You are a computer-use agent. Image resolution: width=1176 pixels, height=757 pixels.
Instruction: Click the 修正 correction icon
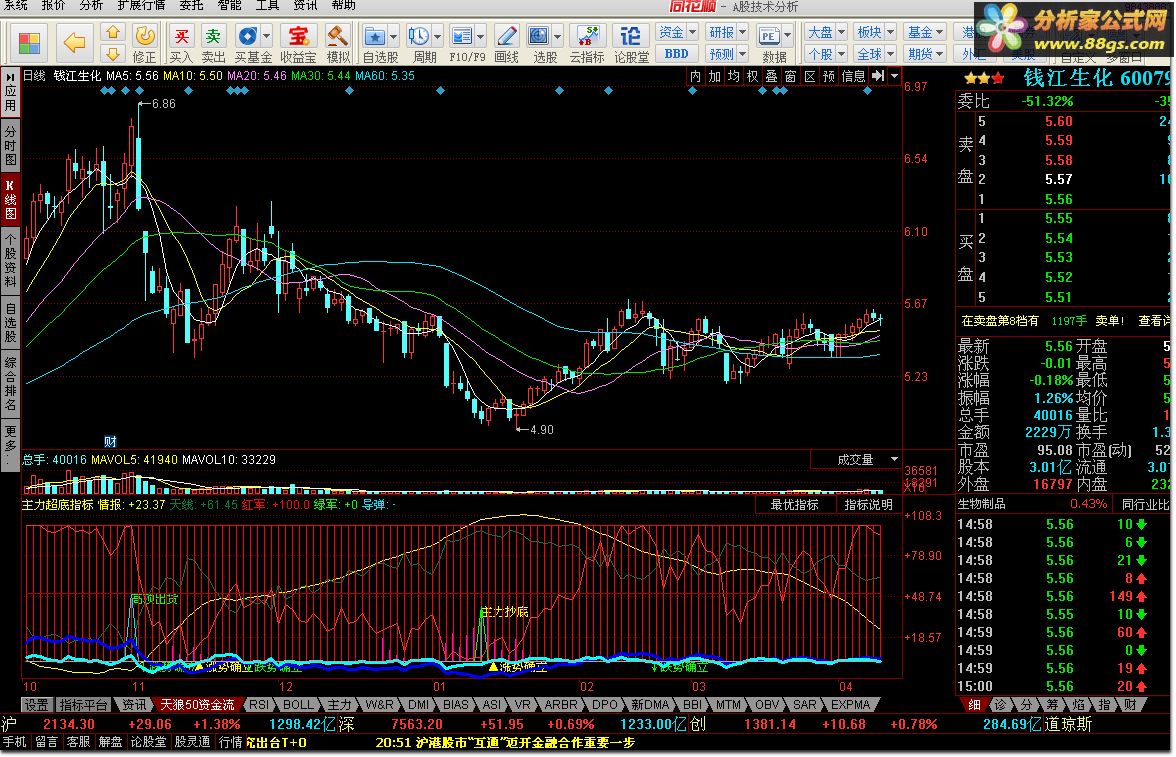coord(144,43)
